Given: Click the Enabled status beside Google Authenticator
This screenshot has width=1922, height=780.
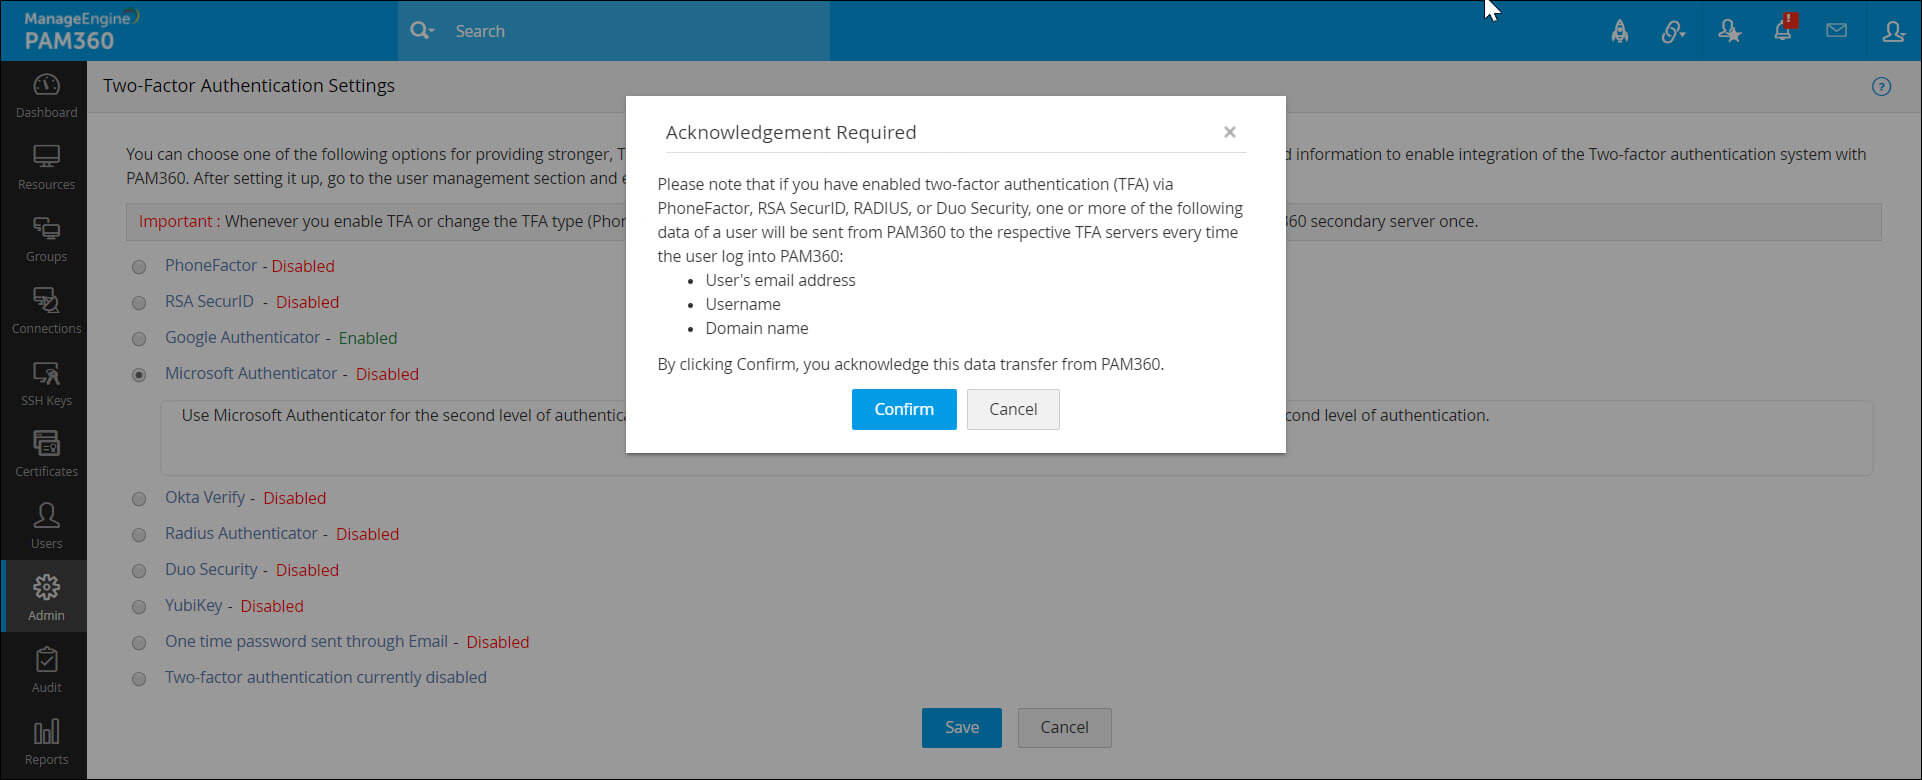Looking at the screenshot, I should [368, 338].
